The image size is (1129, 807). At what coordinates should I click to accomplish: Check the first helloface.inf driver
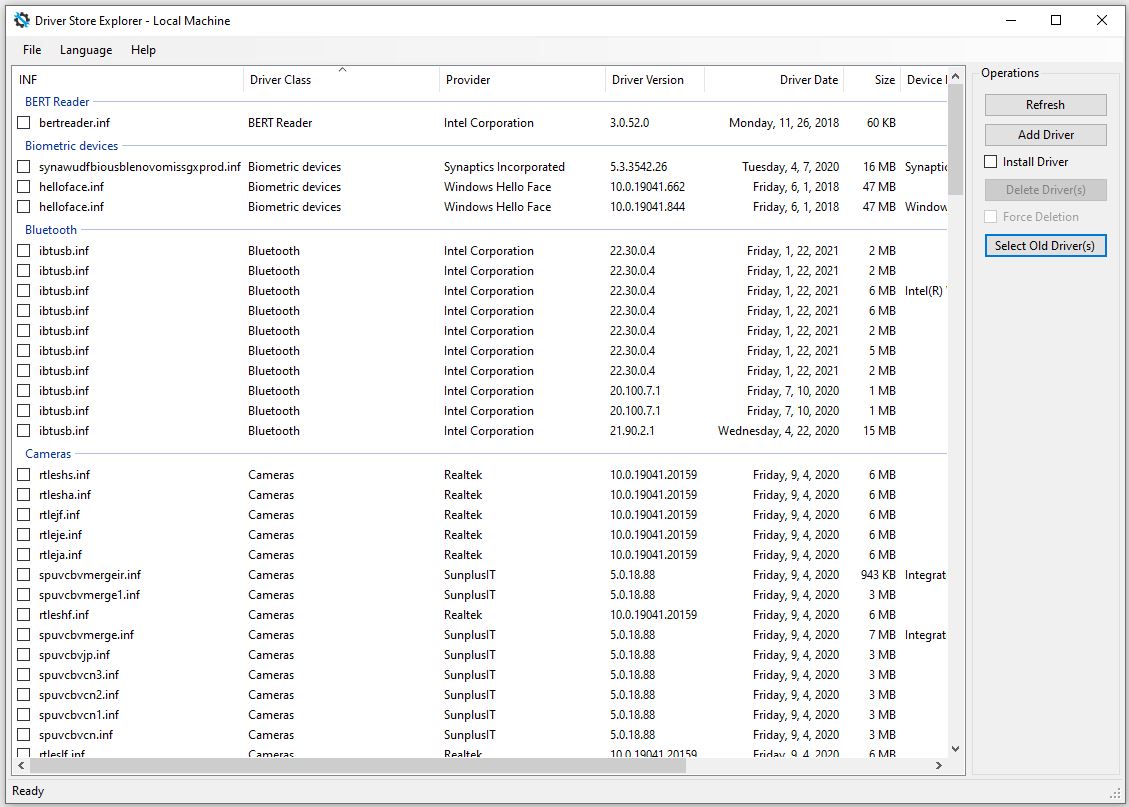(x=23, y=186)
